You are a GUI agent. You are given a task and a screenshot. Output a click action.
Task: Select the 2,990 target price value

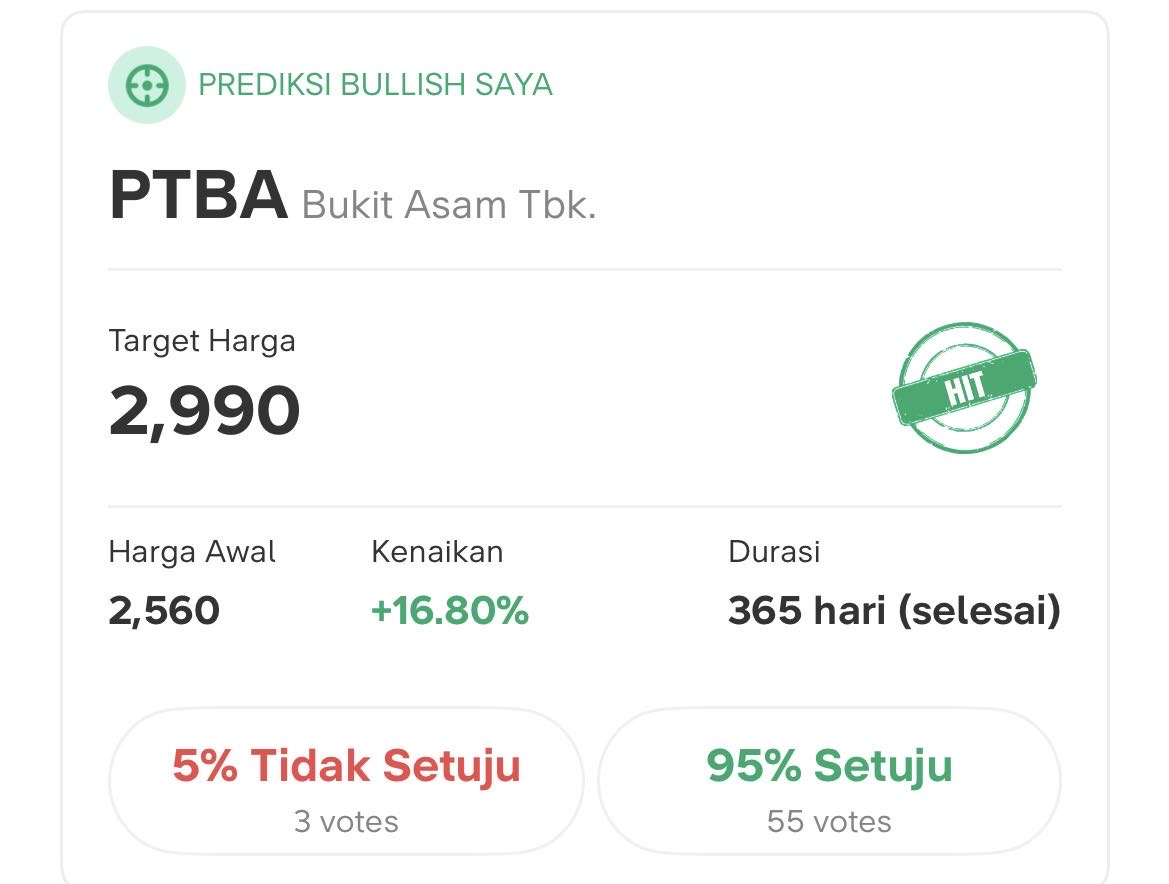pyautogui.click(x=204, y=411)
